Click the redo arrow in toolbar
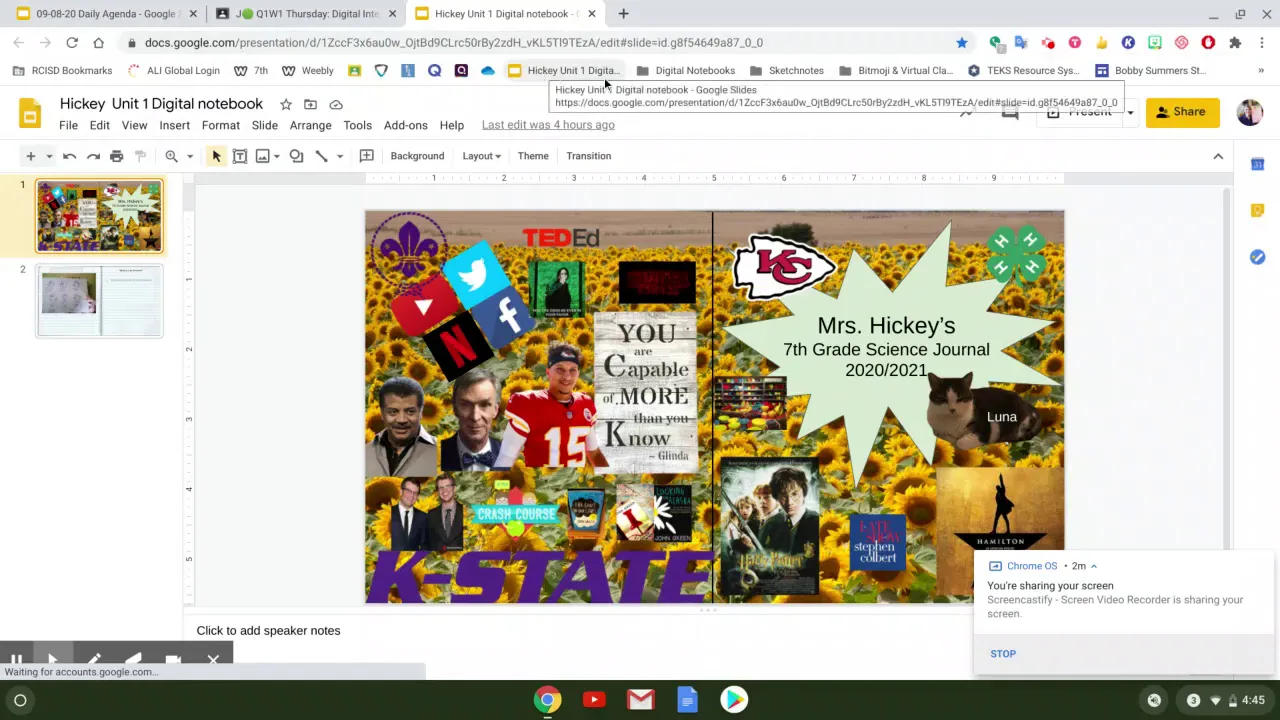 [93, 156]
